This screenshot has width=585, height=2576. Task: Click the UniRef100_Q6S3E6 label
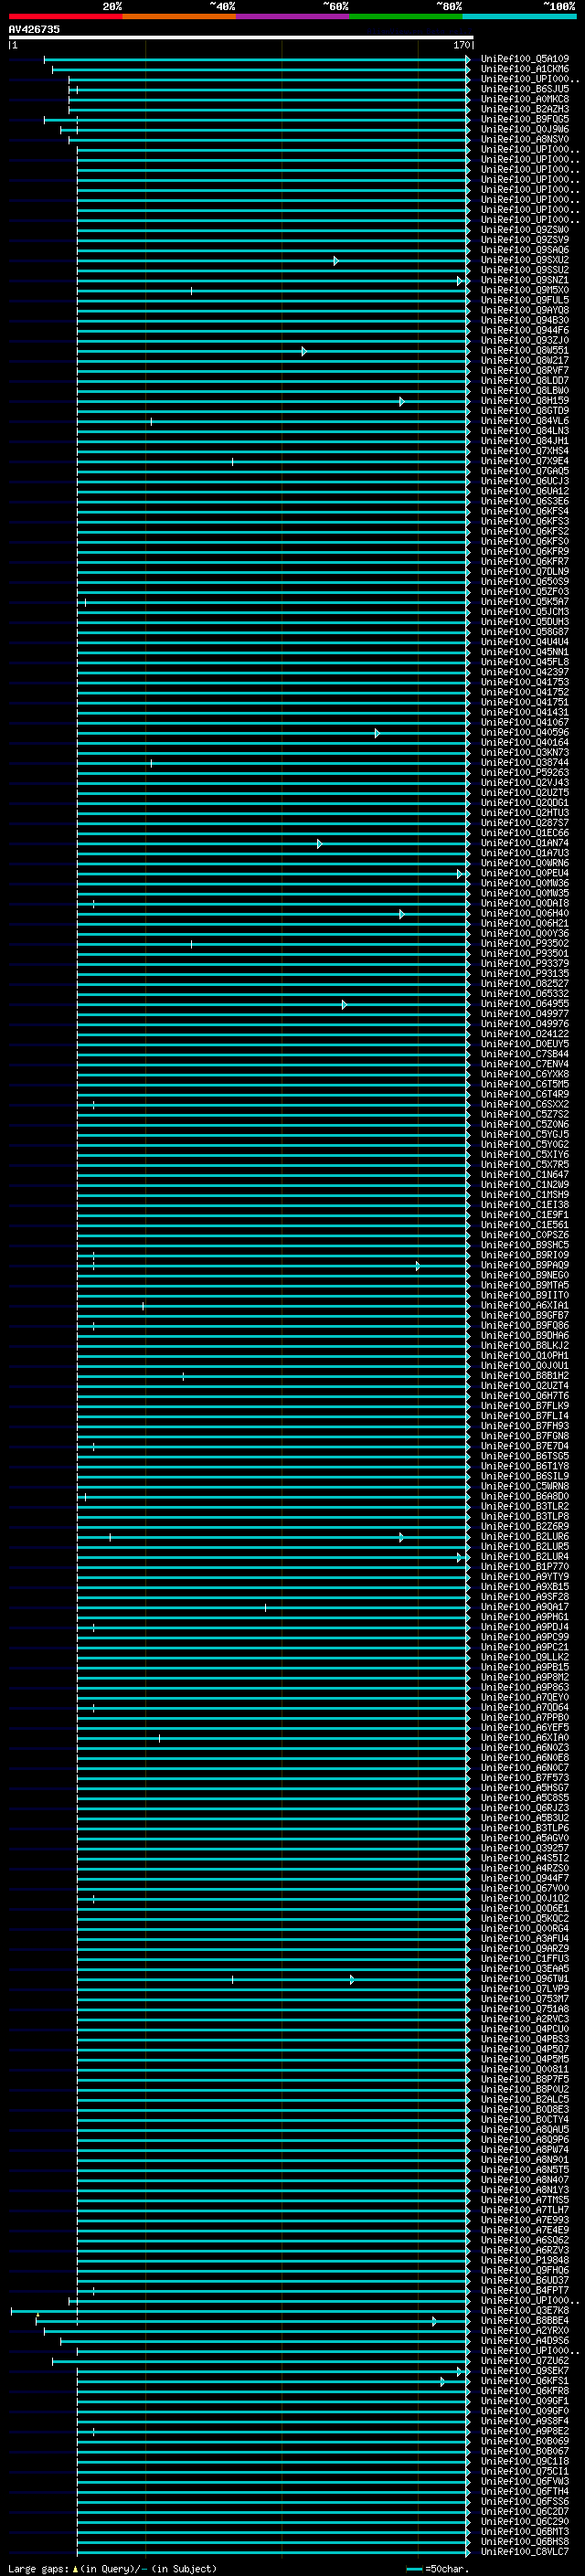525,501
